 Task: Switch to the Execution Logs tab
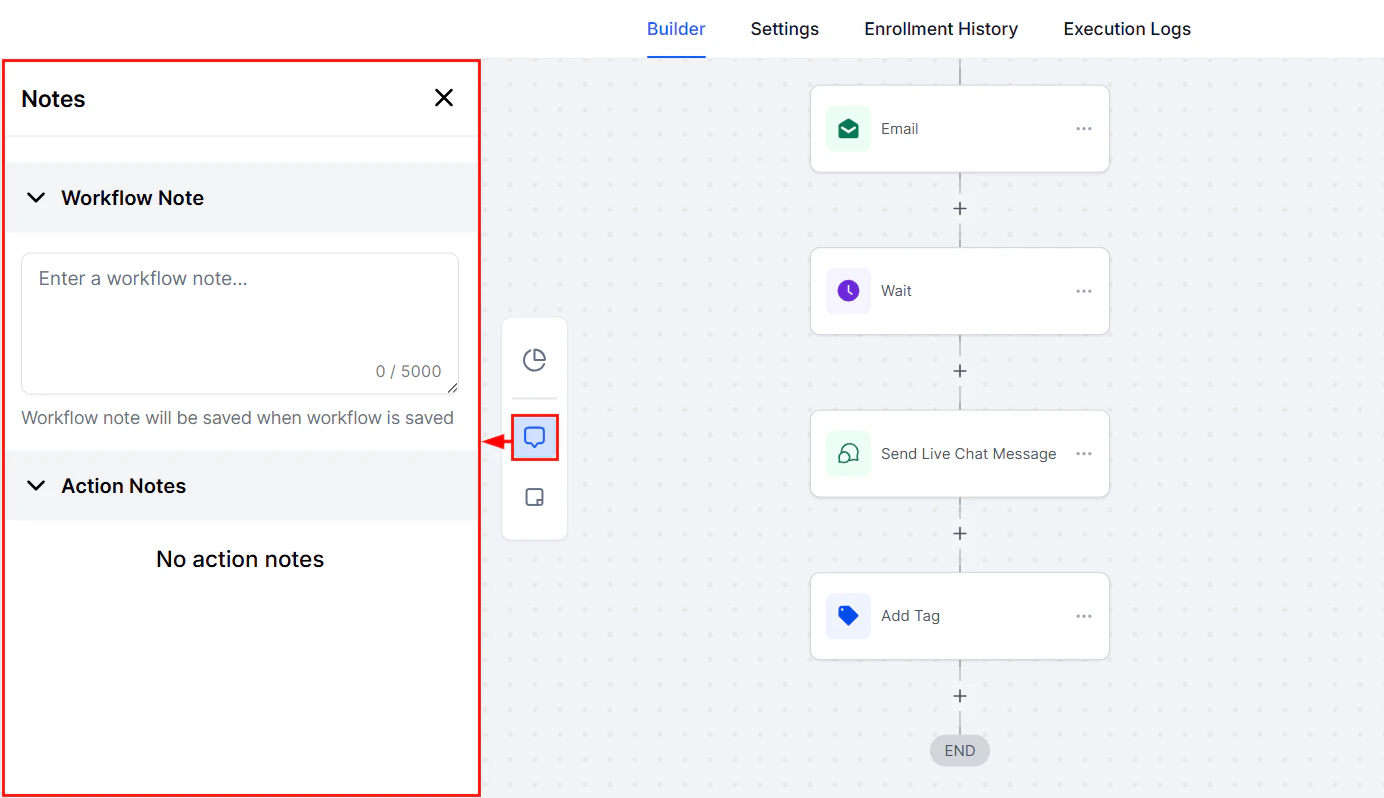[x=1127, y=29]
